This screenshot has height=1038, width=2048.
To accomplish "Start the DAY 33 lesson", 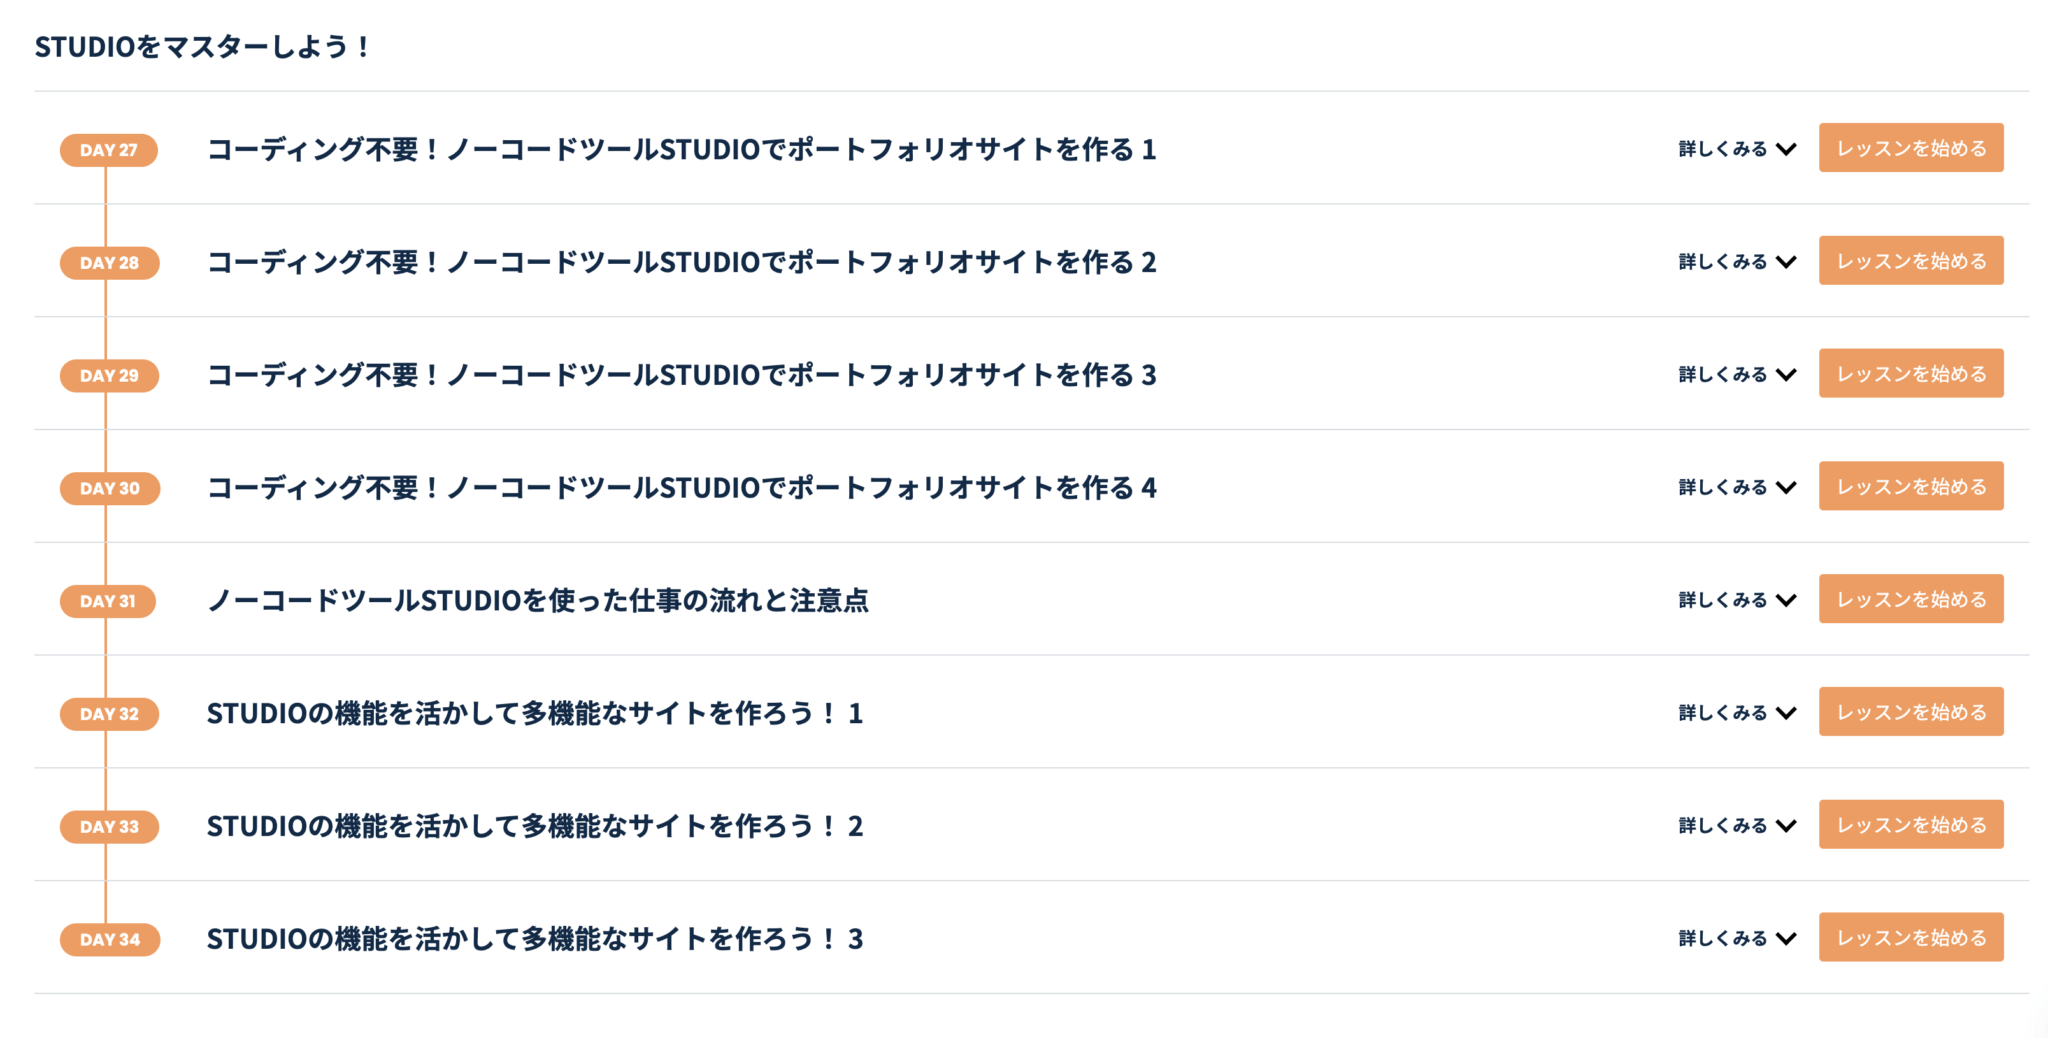I will (x=1910, y=825).
